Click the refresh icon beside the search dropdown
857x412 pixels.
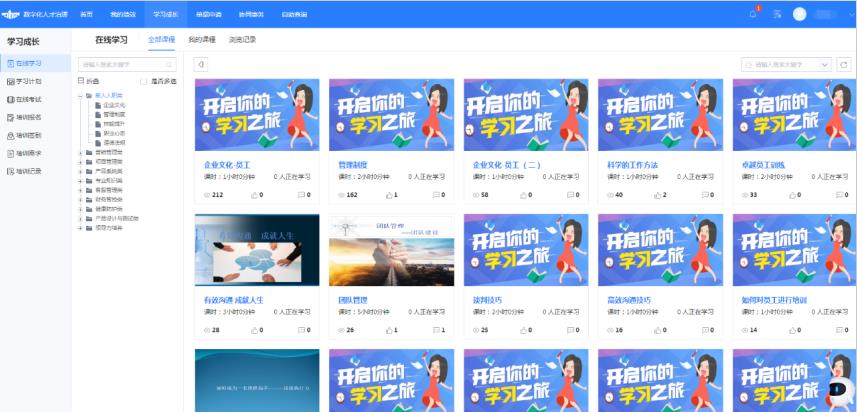(845, 64)
